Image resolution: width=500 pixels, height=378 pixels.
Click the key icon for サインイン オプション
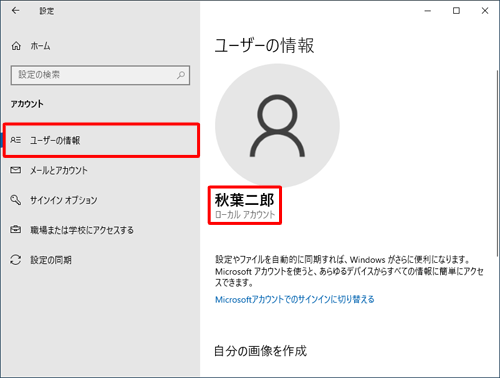[15, 200]
